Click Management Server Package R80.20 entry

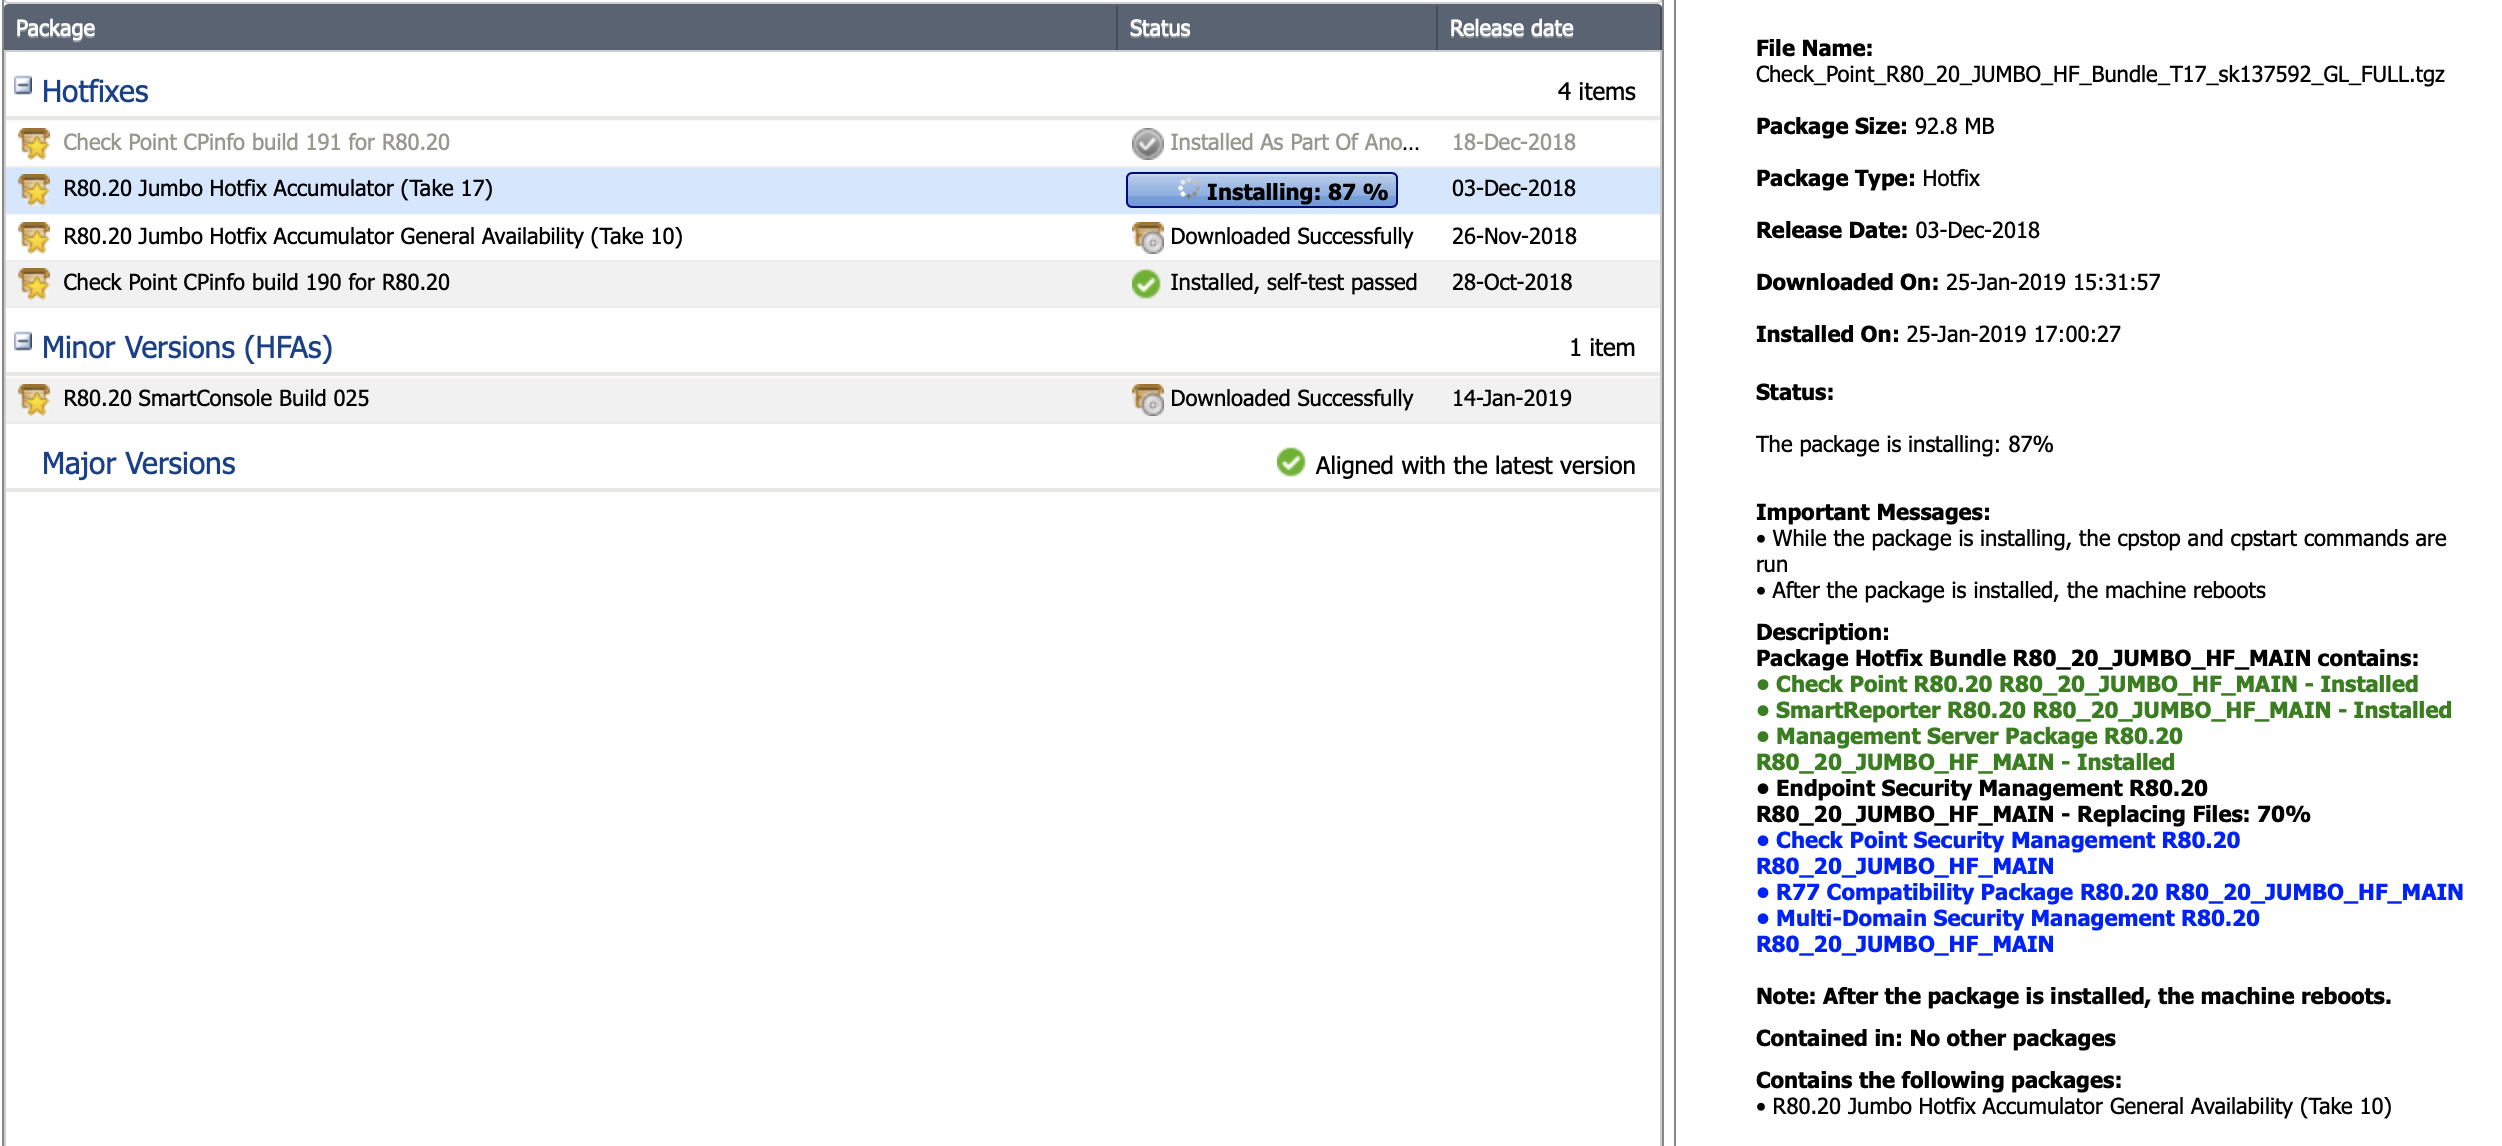[x=1969, y=749]
